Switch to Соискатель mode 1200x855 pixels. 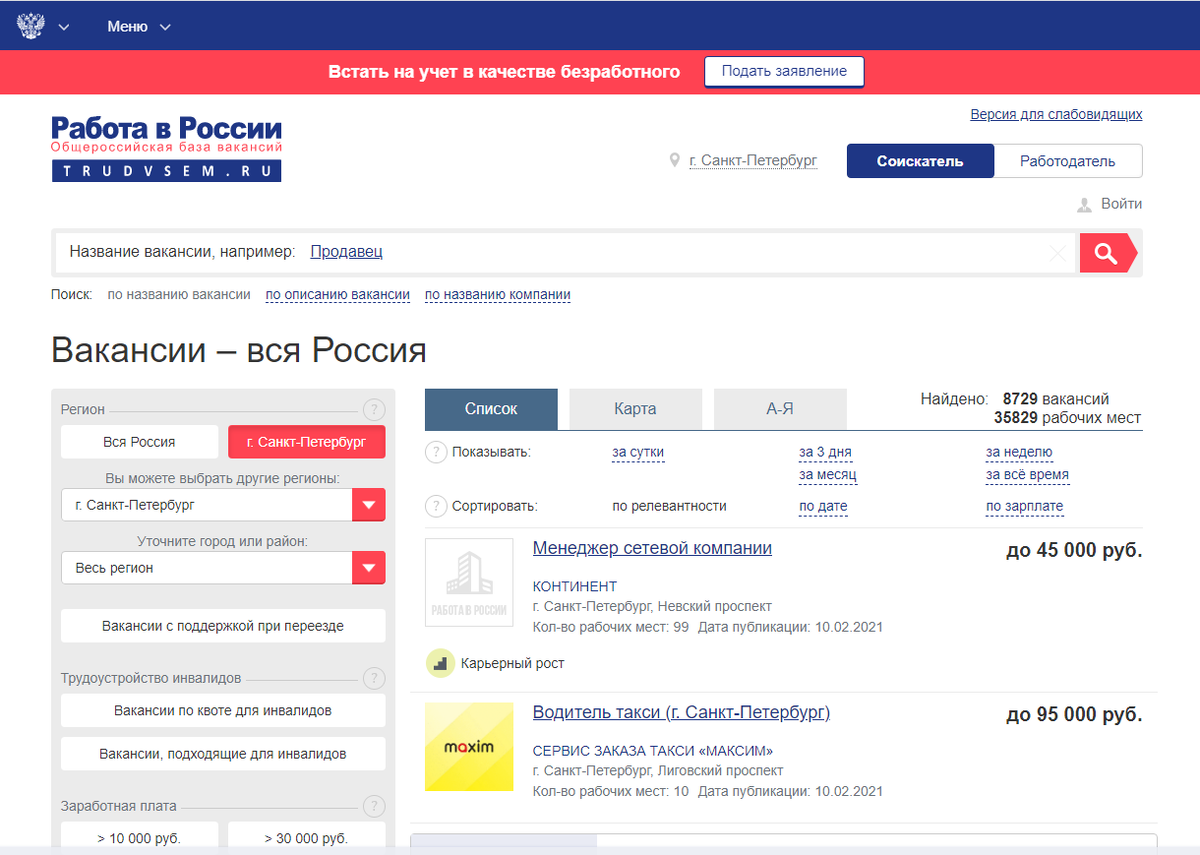[920, 161]
